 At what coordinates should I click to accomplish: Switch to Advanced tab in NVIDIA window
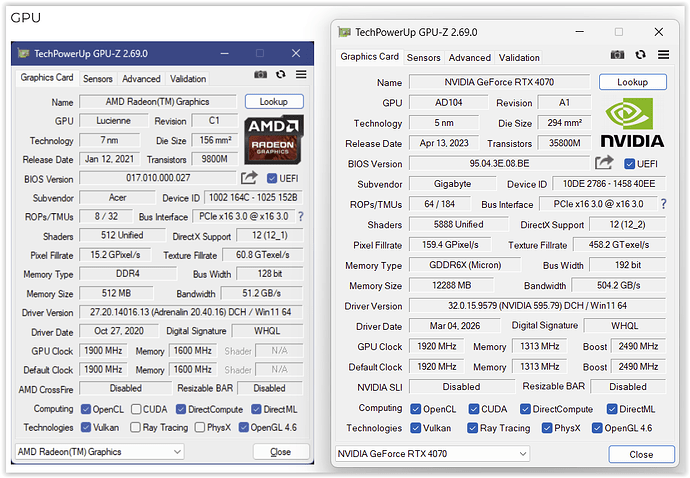(470, 58)
